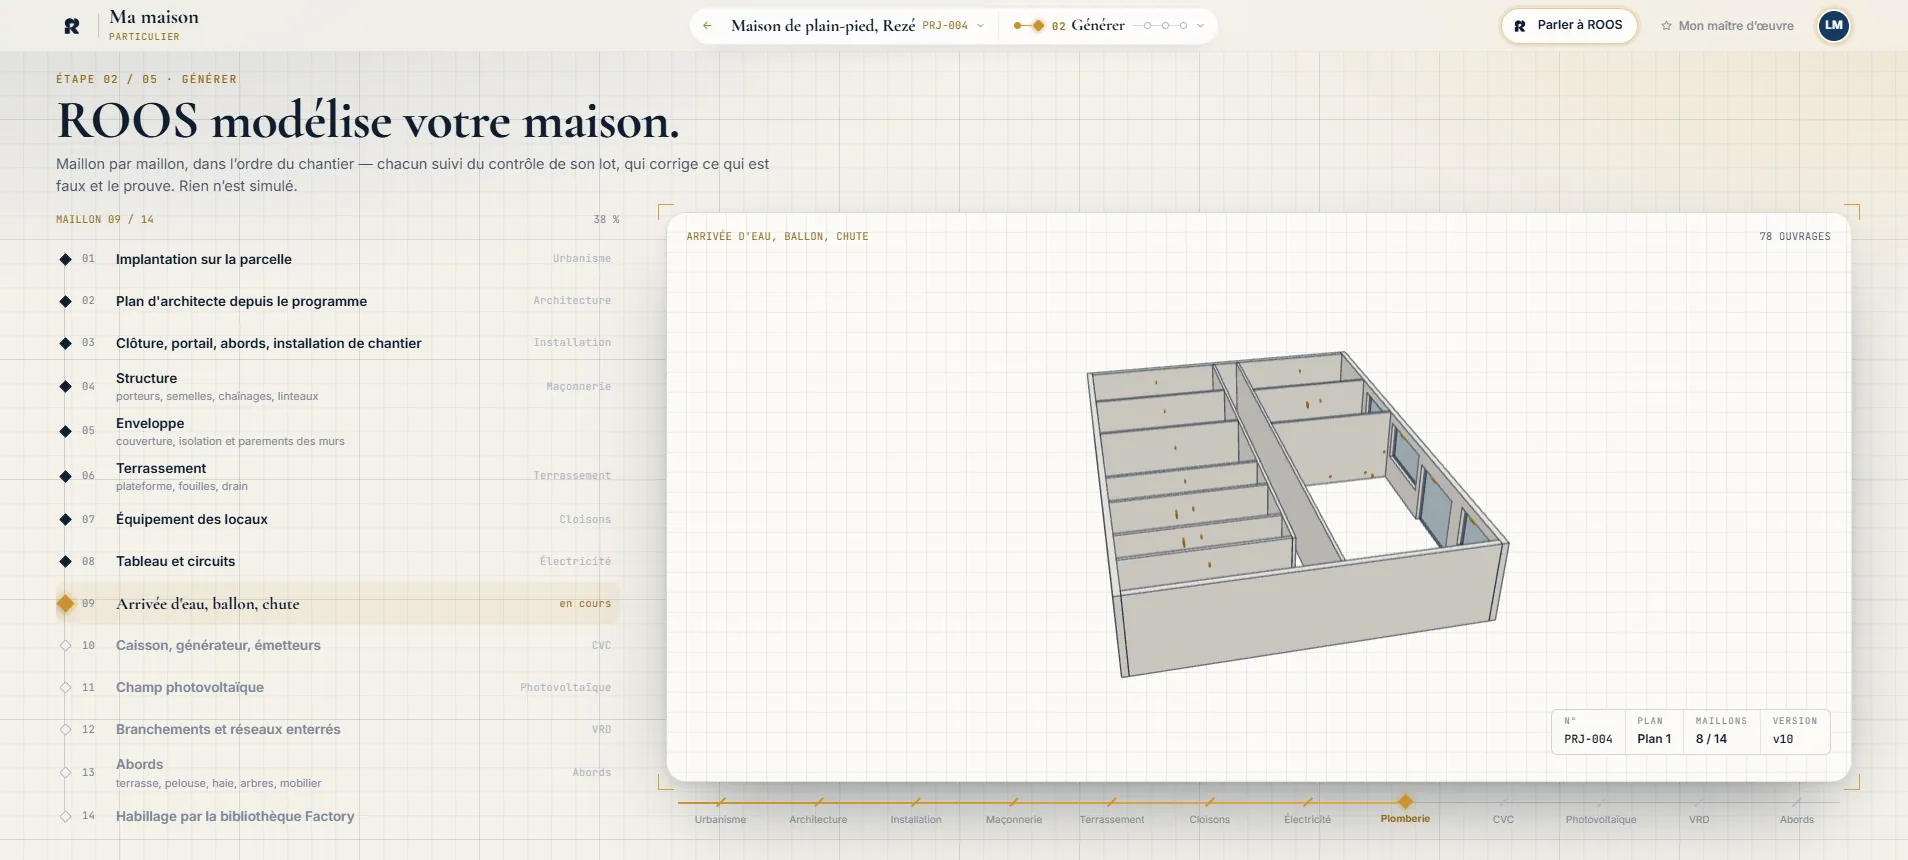1908x860 pixels.
Task: Select the Structure step
Action: coord(337,386)
